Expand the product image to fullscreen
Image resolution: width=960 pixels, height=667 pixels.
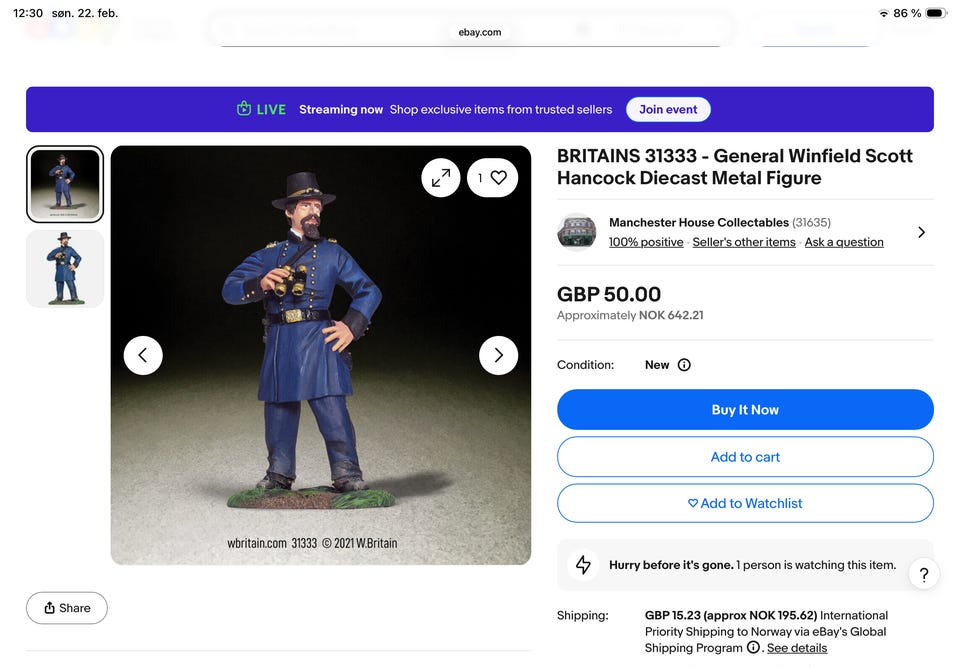pyautogui.click(x=441, y=178)
